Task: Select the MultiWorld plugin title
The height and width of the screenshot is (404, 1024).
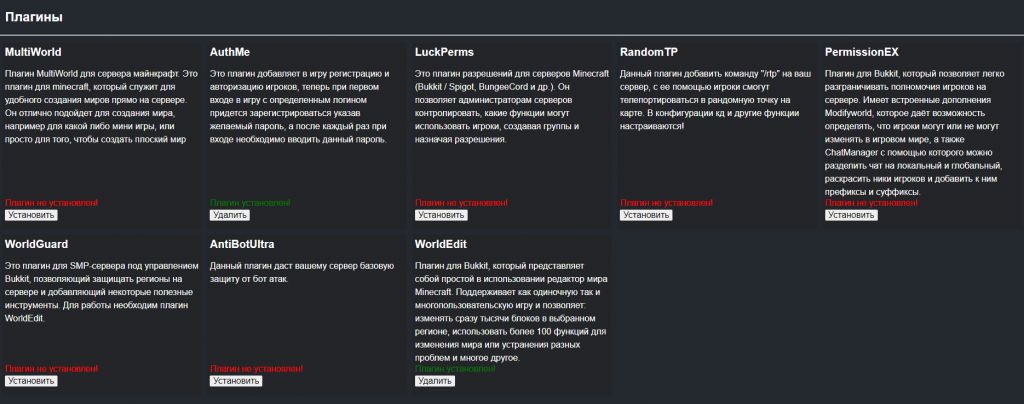Action: point(33,52)
